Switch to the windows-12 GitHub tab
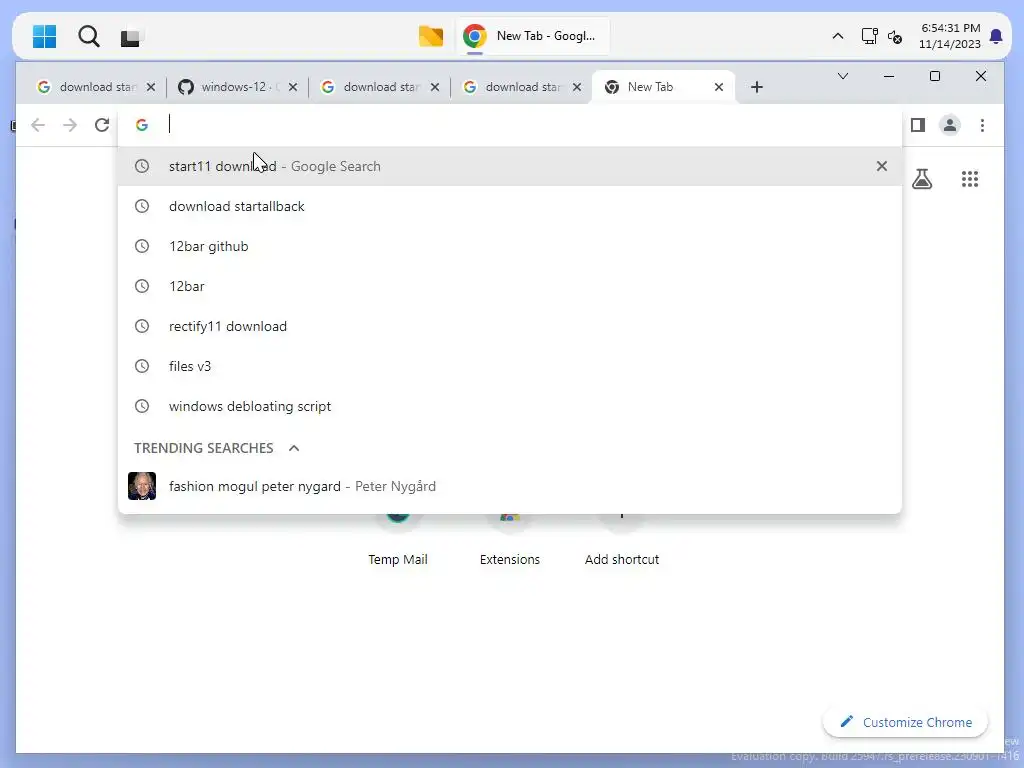 (x=239, y=87)
